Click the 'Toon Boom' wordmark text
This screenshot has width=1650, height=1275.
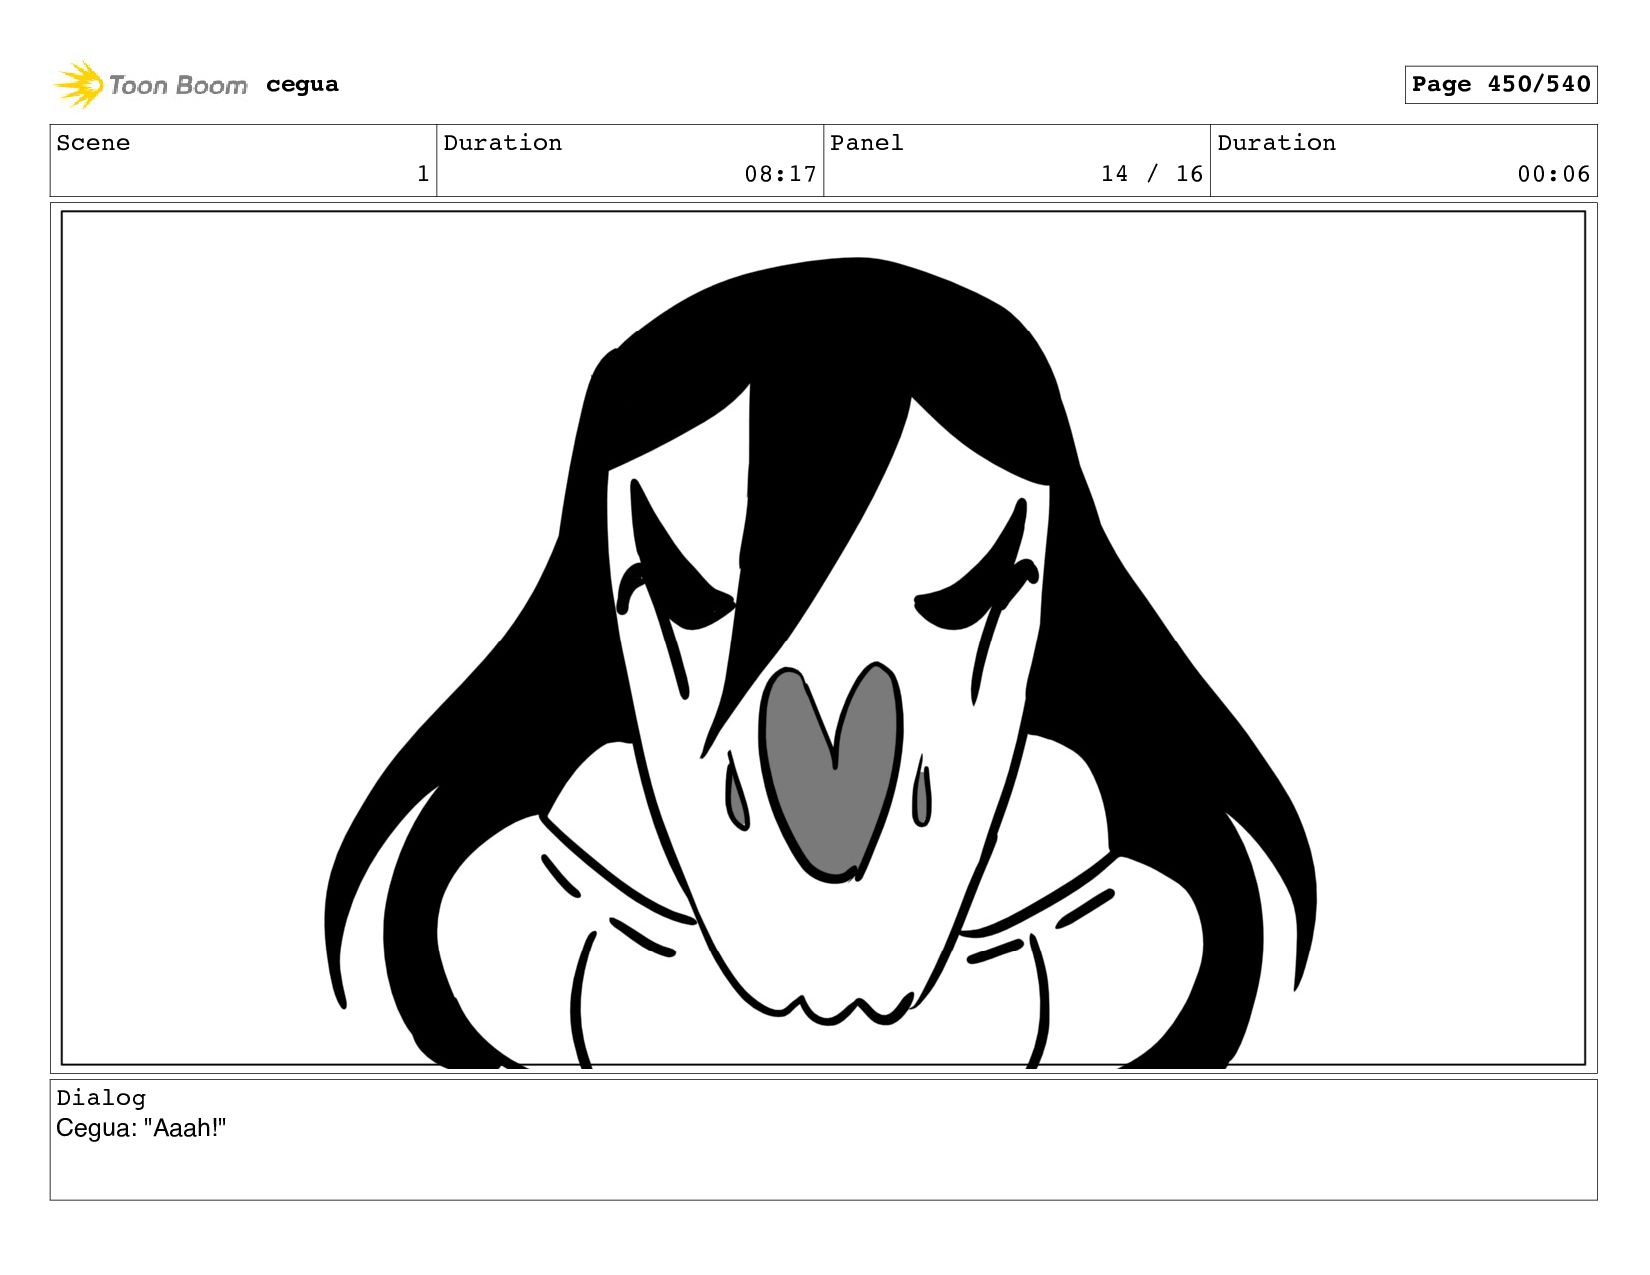point(178,85)
